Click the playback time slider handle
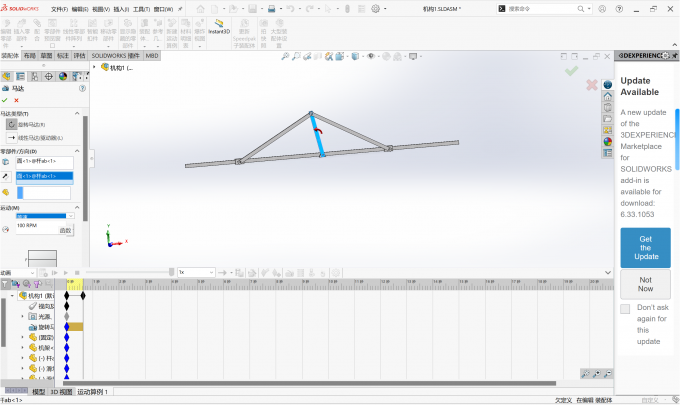The image size is (680, 405). [x=171, y=272]
